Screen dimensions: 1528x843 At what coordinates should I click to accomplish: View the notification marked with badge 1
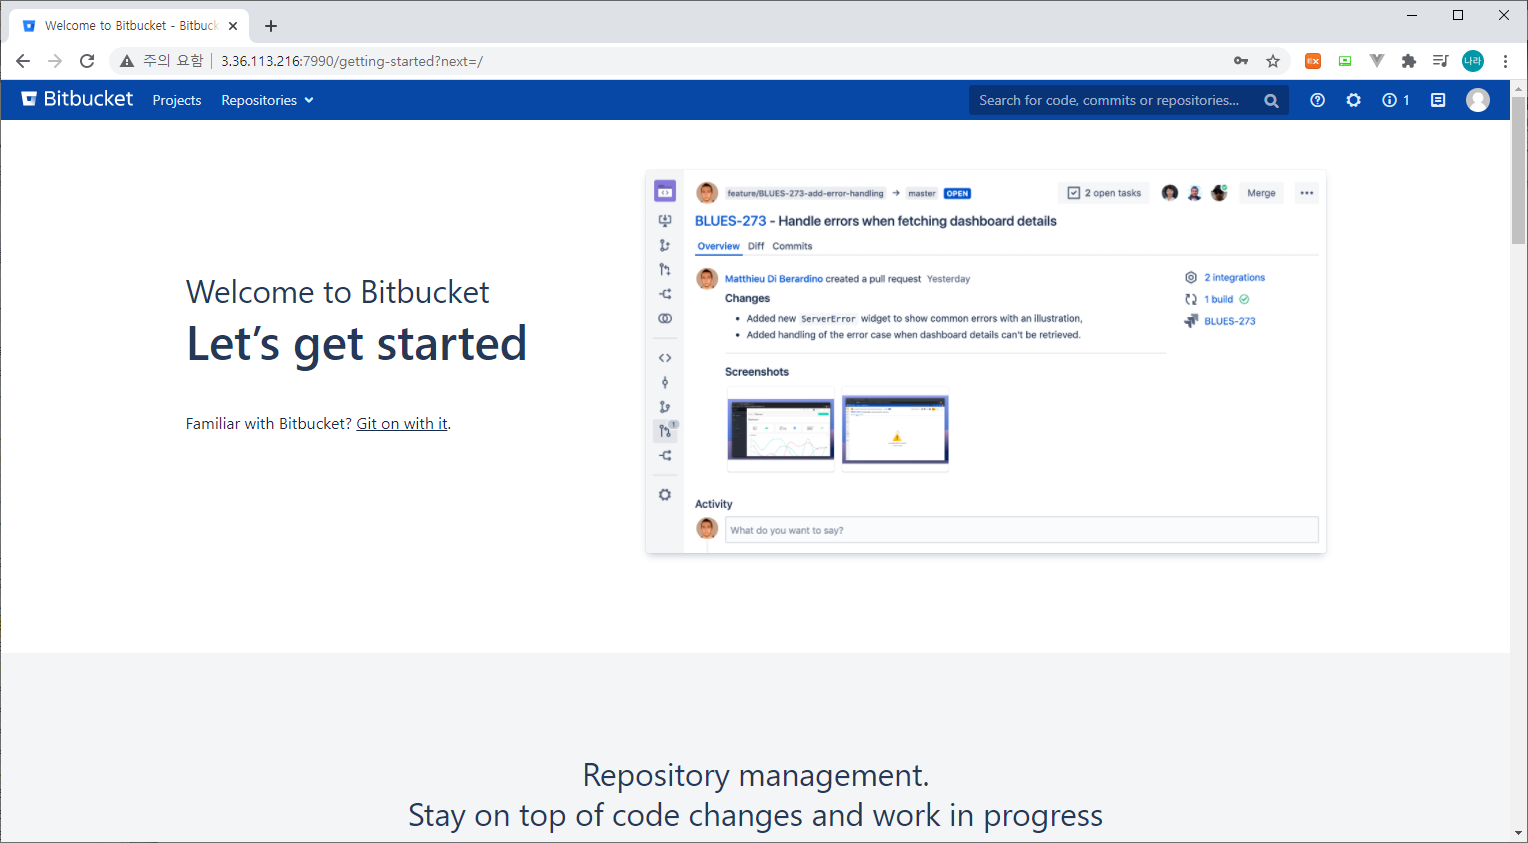pyautogui.click(x=1395, y=100)
